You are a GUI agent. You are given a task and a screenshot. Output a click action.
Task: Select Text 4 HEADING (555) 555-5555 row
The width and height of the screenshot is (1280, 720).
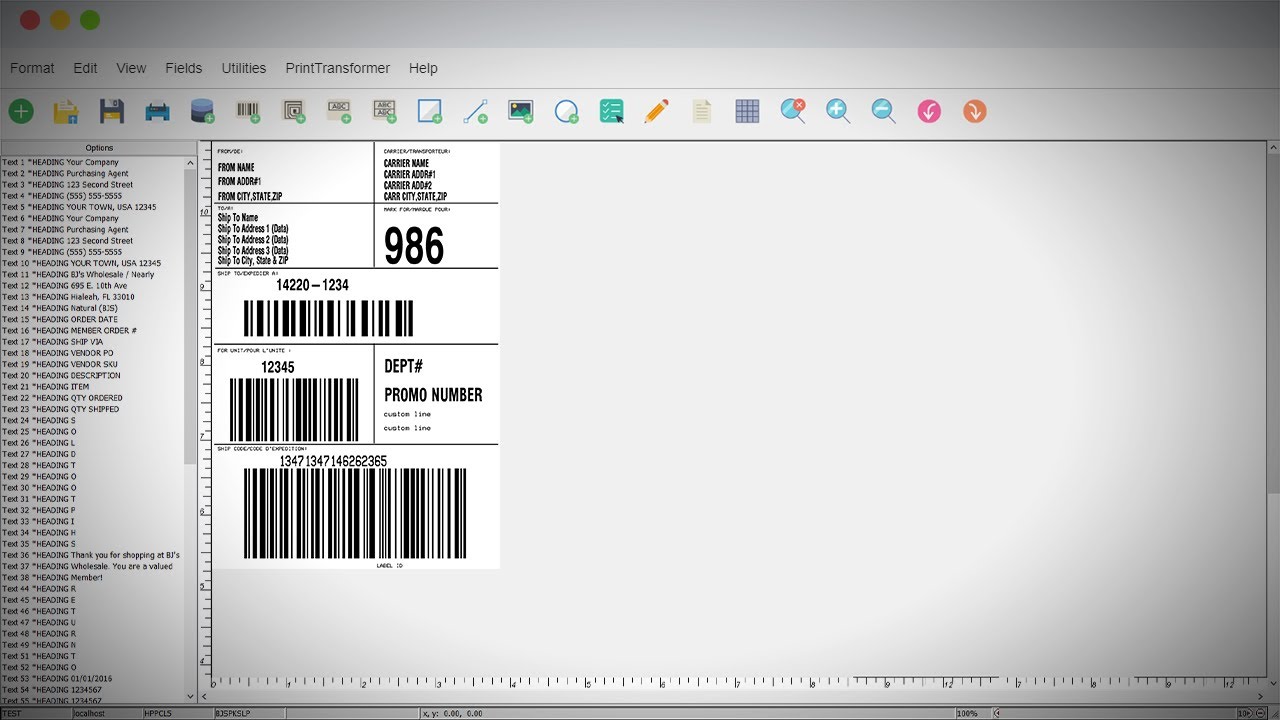click(92, 196)
